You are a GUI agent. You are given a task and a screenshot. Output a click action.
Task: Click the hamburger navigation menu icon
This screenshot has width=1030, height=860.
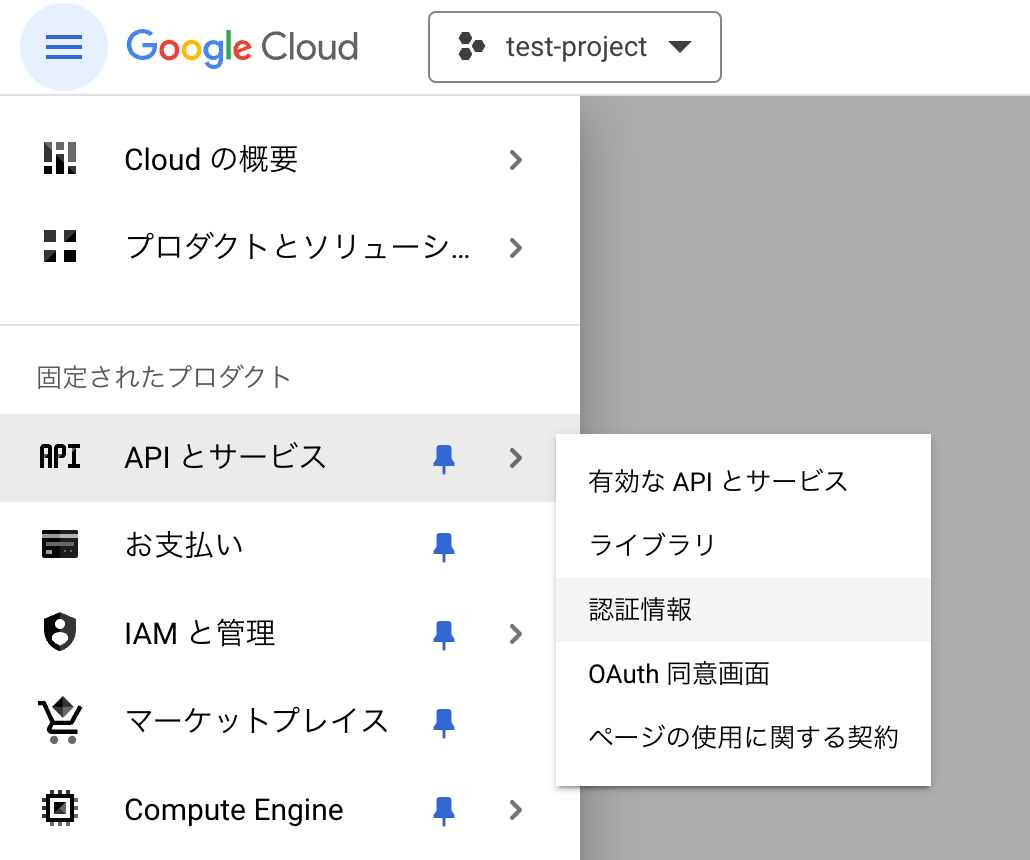64,47
